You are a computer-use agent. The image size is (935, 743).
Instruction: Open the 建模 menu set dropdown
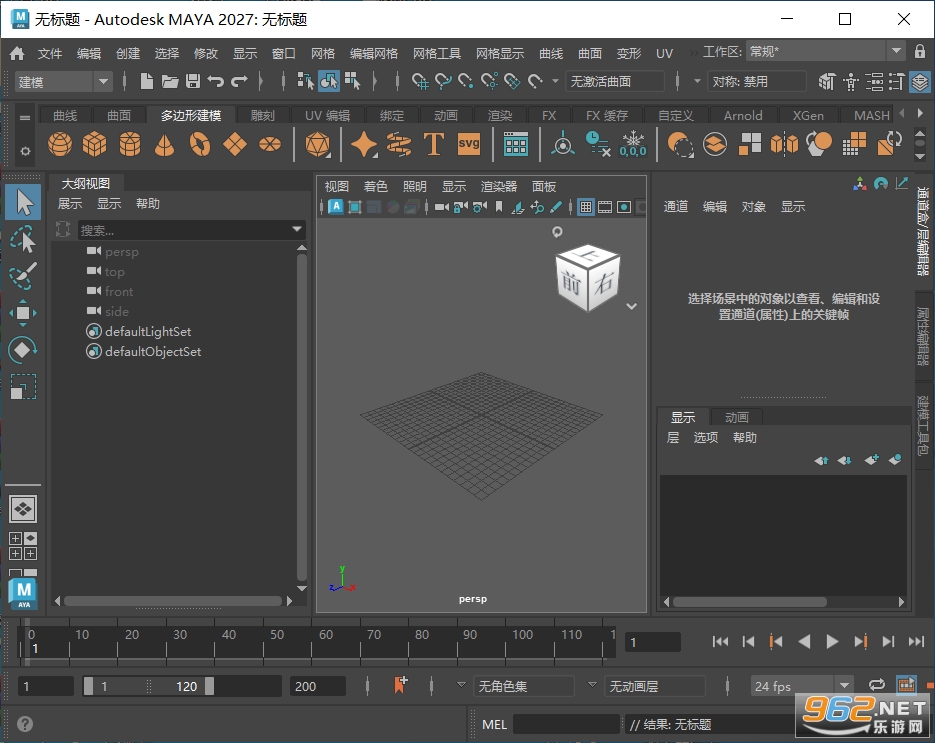[x=63, y=82]
